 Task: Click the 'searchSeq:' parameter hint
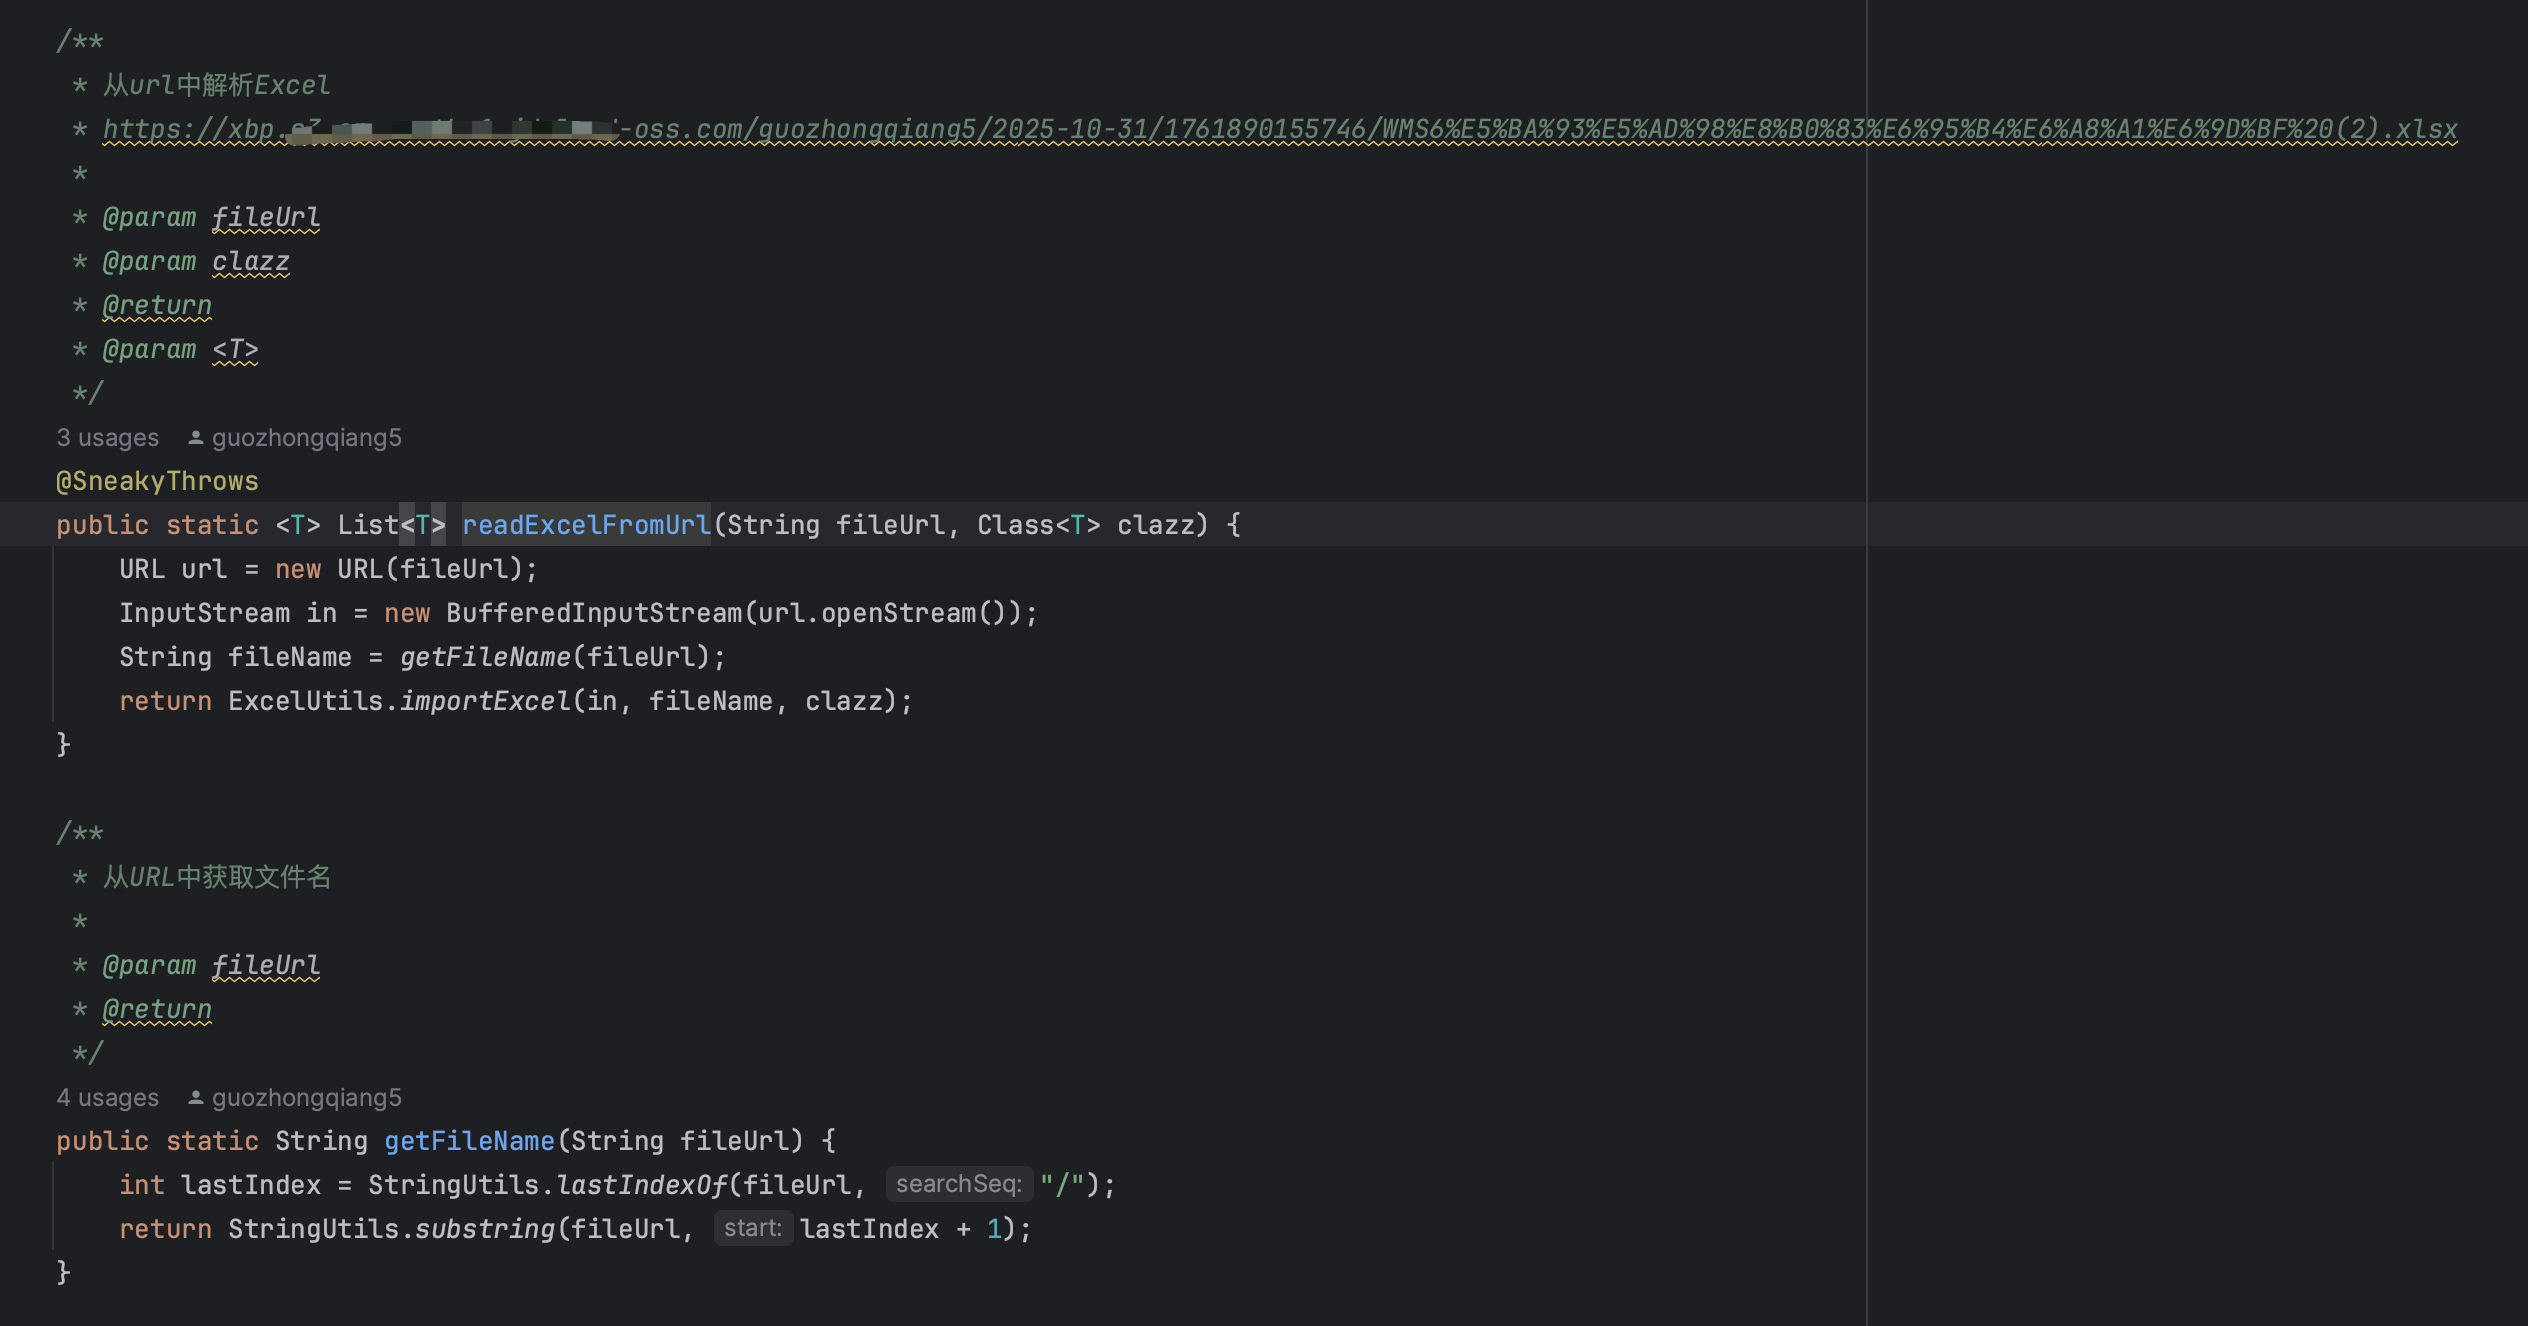(958, 1185)
